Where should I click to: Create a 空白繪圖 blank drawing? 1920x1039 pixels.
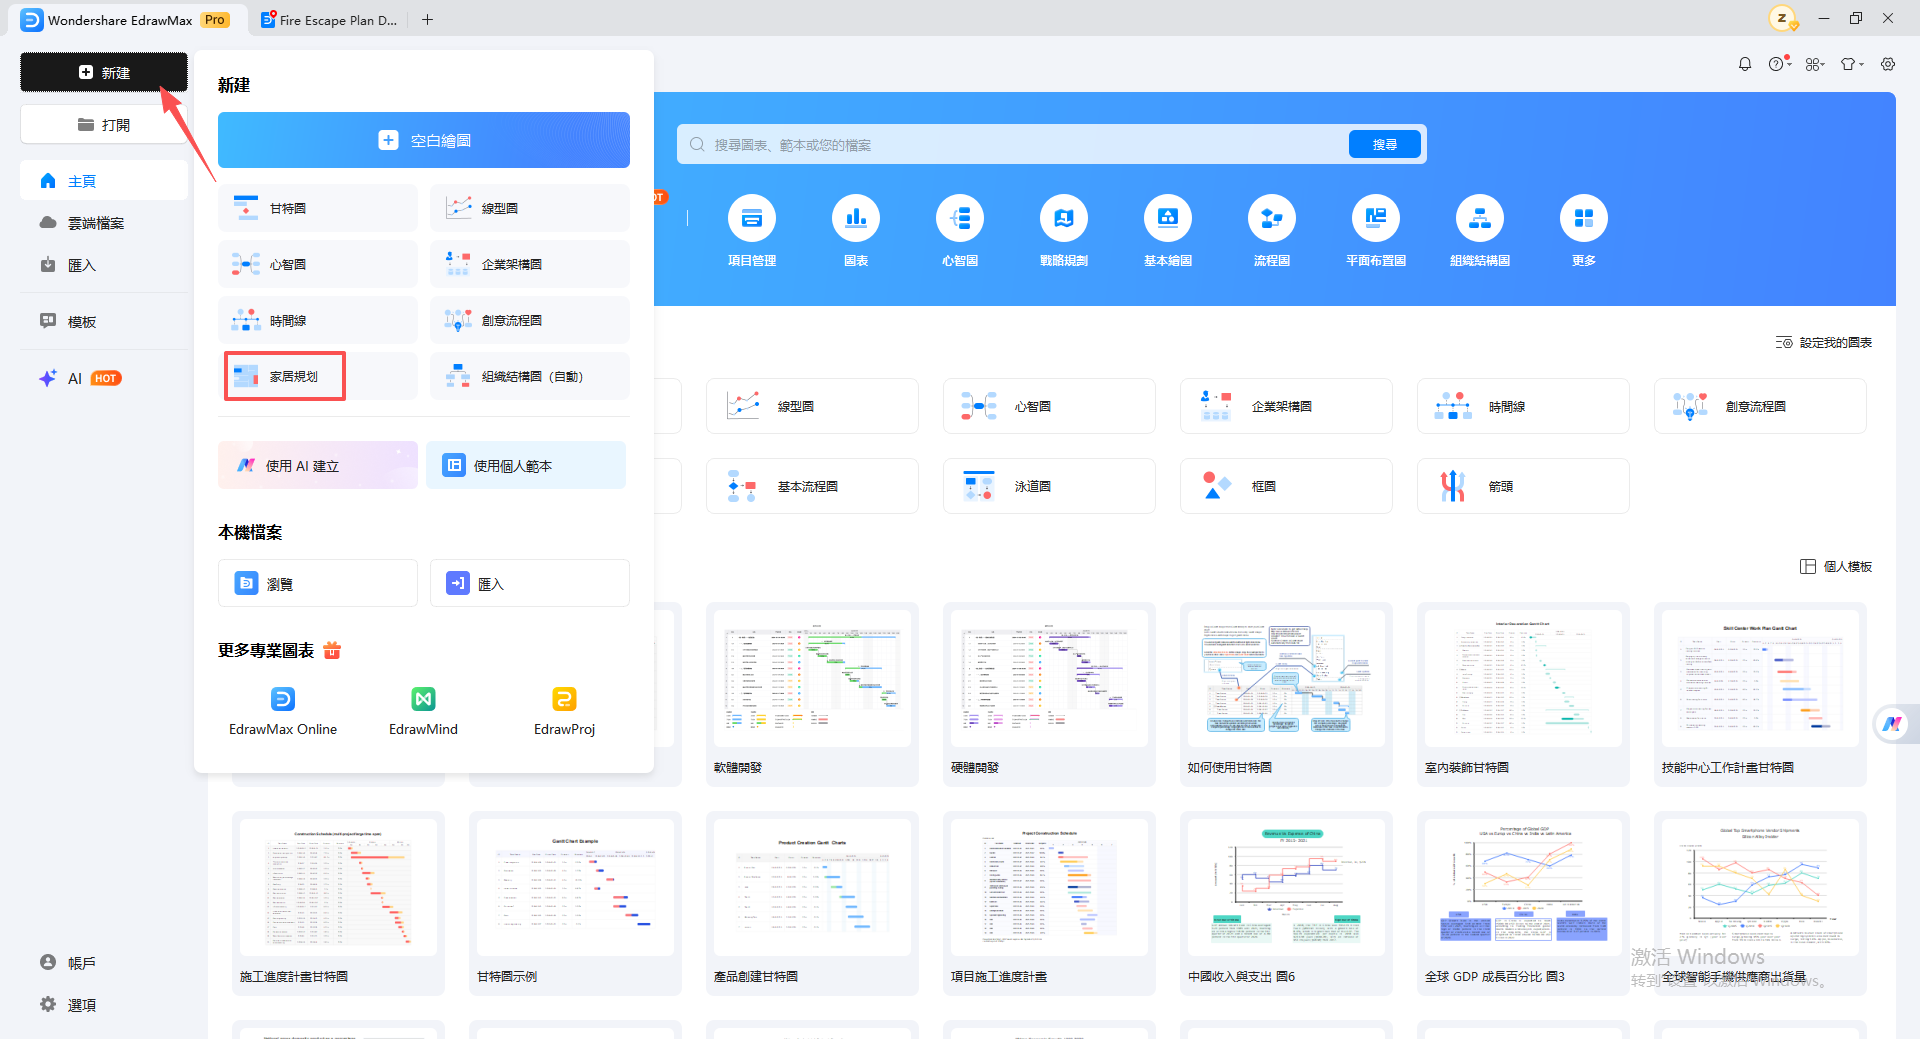[424, 140]
